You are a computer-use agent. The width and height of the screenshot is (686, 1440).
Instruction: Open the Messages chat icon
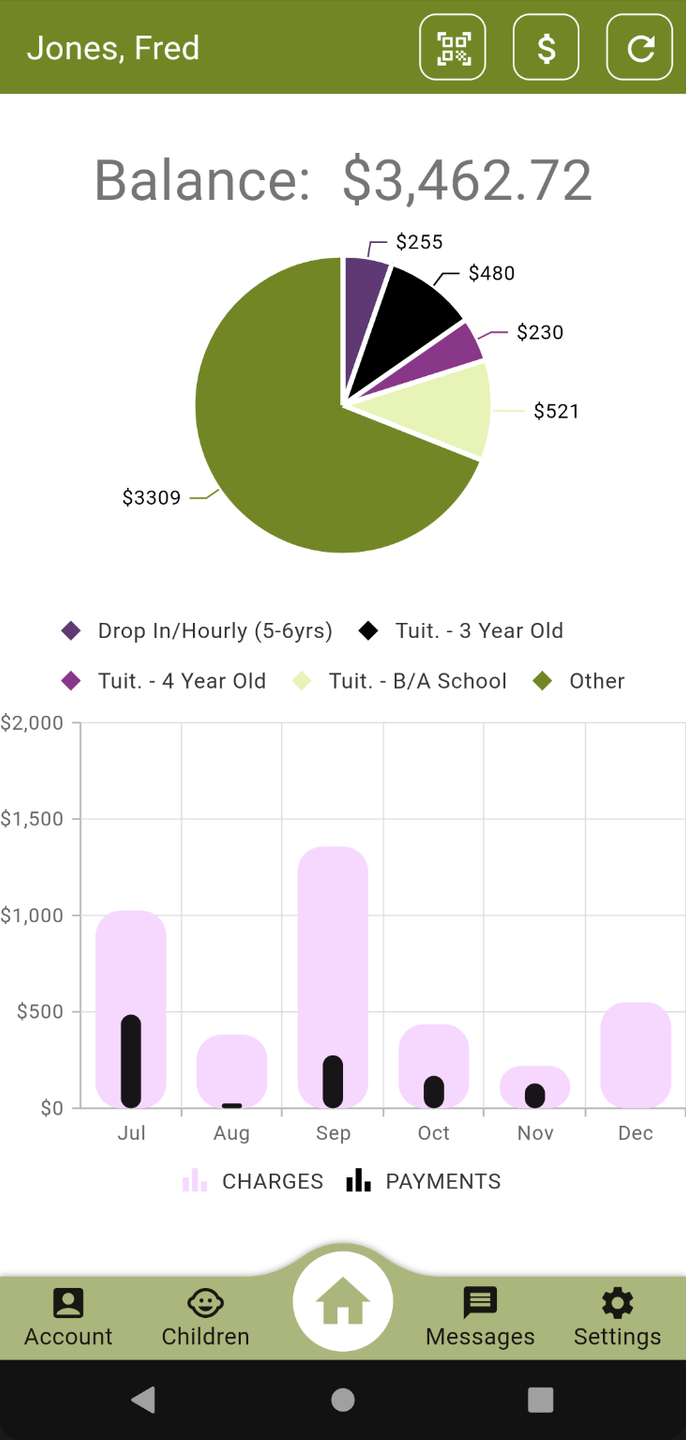click(480, 1303)
